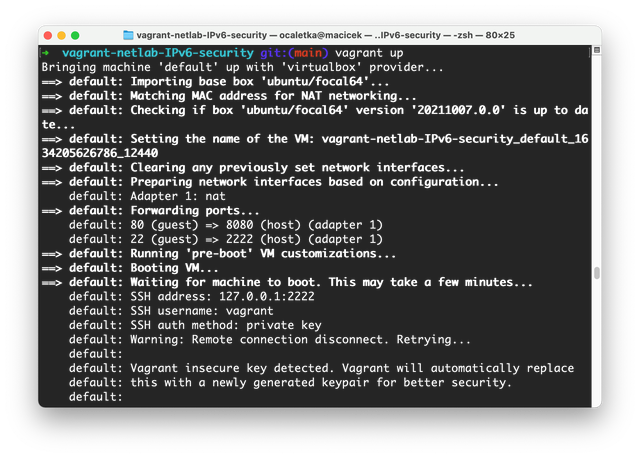
Task: Click 'Preparing network interfaces based on configuration' line
Action: pos(270,182)
